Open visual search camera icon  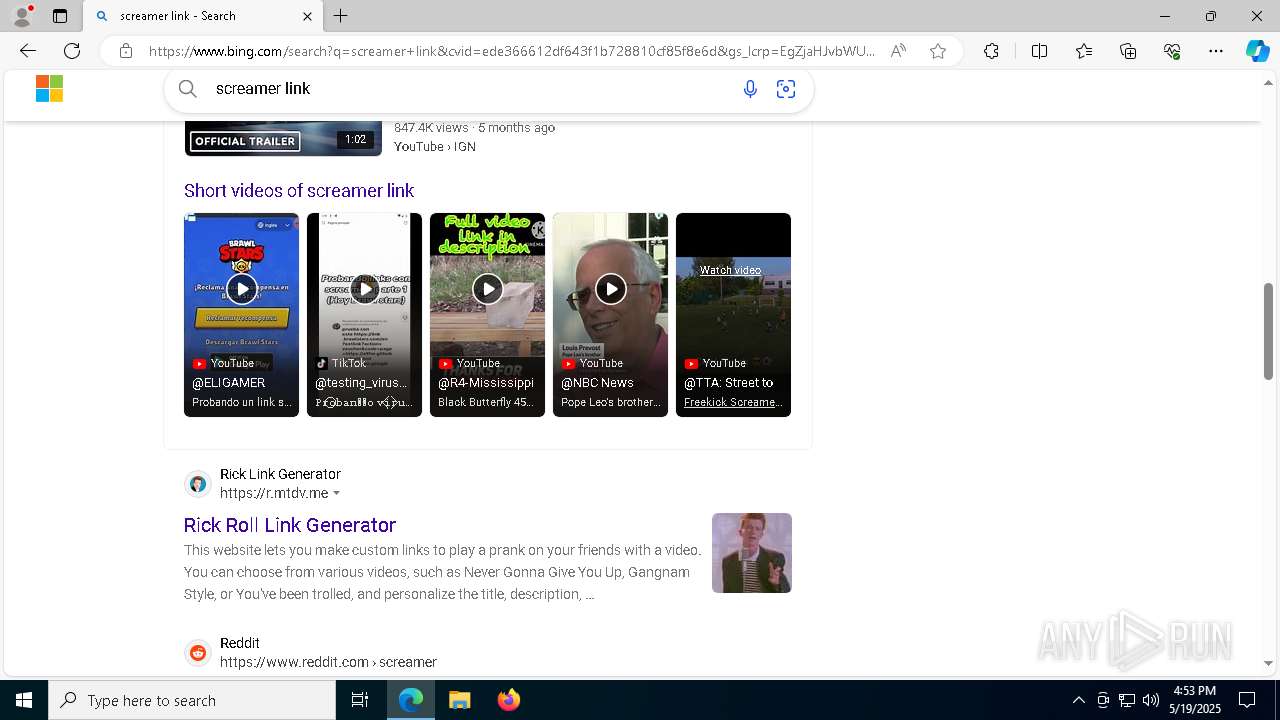pyautogui.click(x=786, y=89)
